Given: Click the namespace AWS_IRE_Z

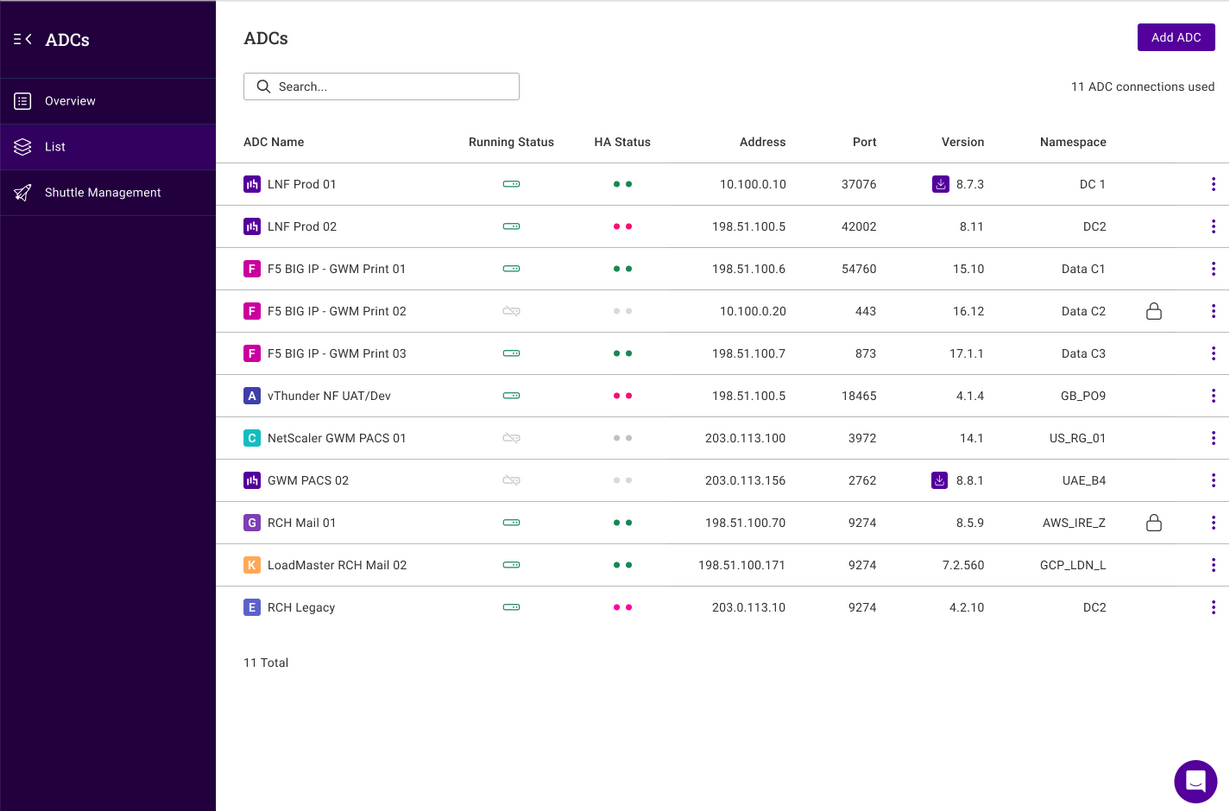Looking at the screenshot, I should [1074, 523].
